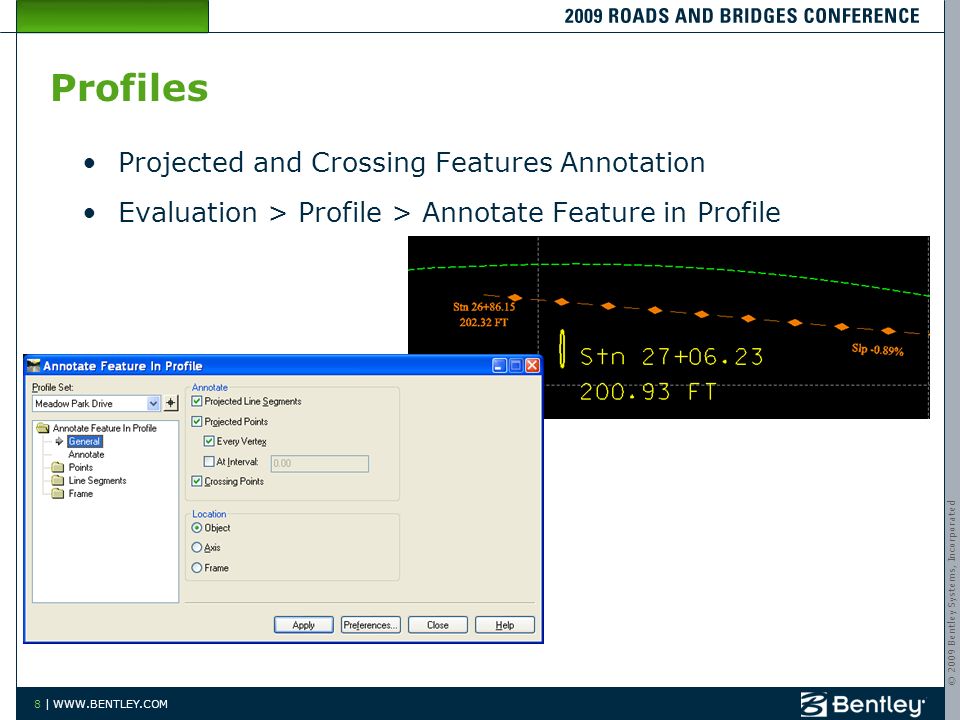Click the profile locator target button beside Profile Set
The height and width of the screenshot is (720, 960).
171,403
